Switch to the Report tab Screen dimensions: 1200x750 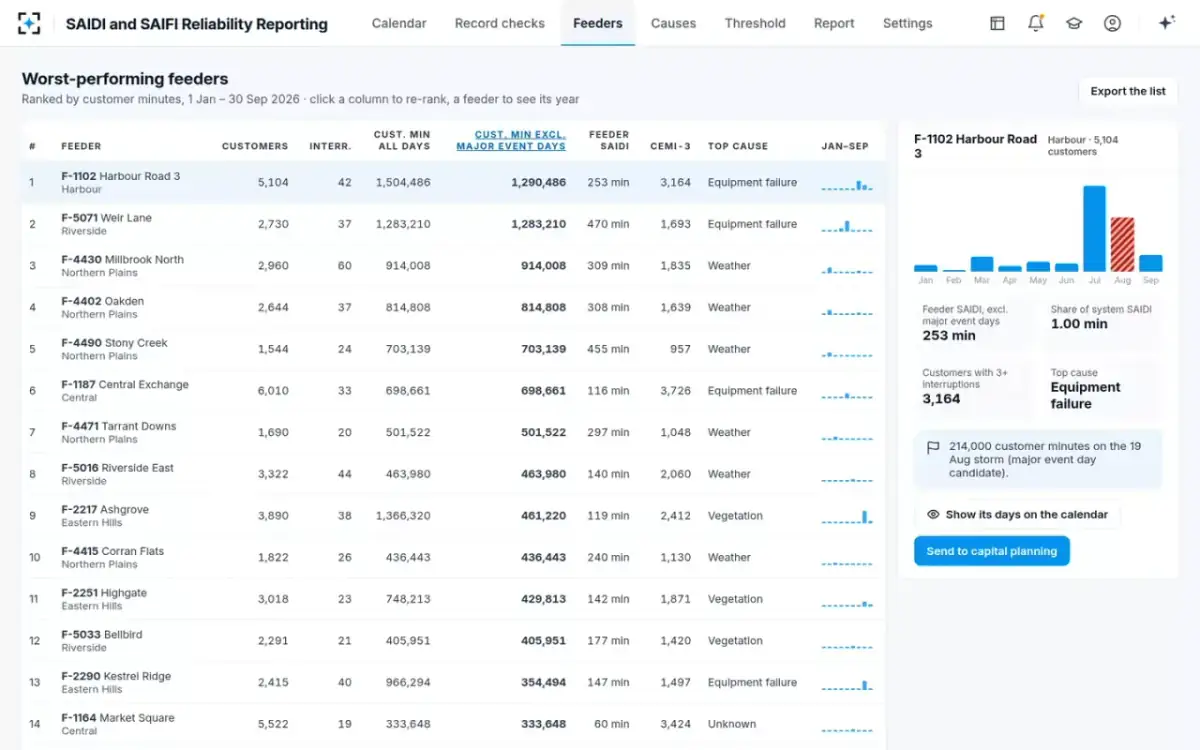click(834, 23)
